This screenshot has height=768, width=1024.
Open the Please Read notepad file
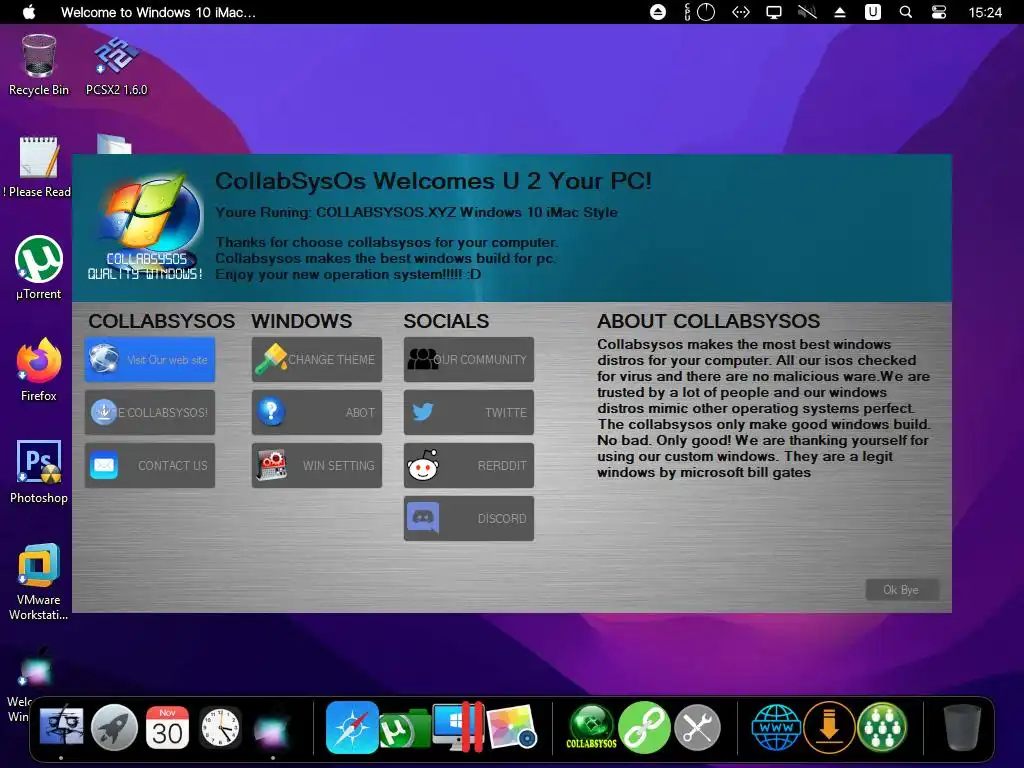click(x=39, y=167)
